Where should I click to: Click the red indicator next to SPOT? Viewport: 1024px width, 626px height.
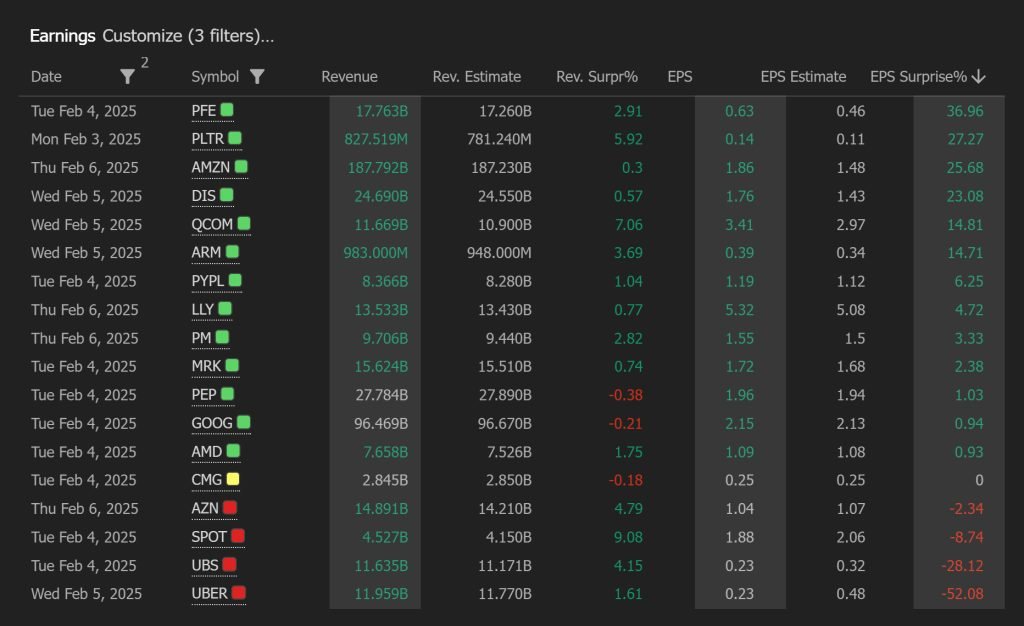coord(238,536)
